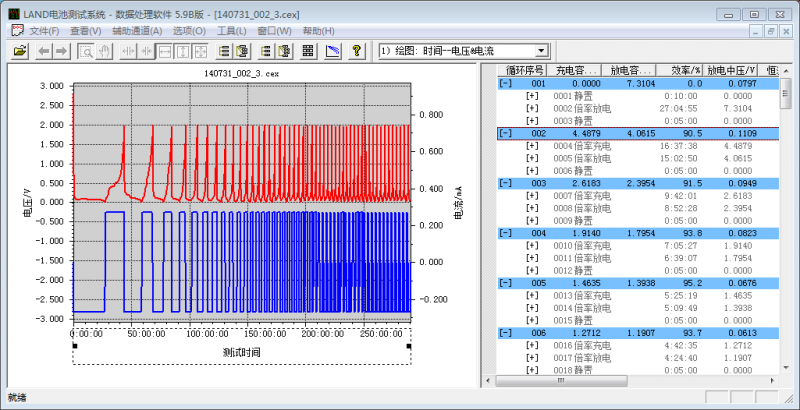Click the fit both axes icon
Screen dimensions: 800x410
(201, 51)
